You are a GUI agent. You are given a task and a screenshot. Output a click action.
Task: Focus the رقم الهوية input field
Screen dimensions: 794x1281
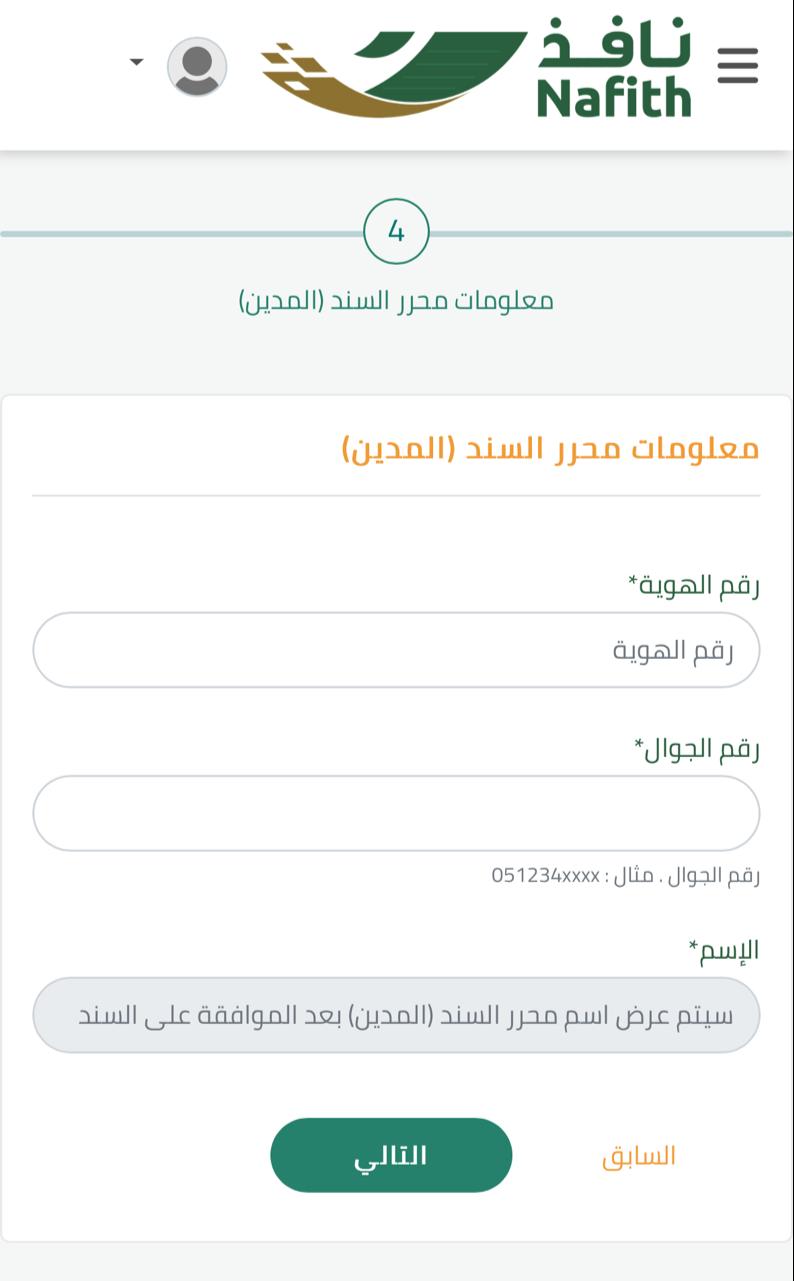[396, 650]
